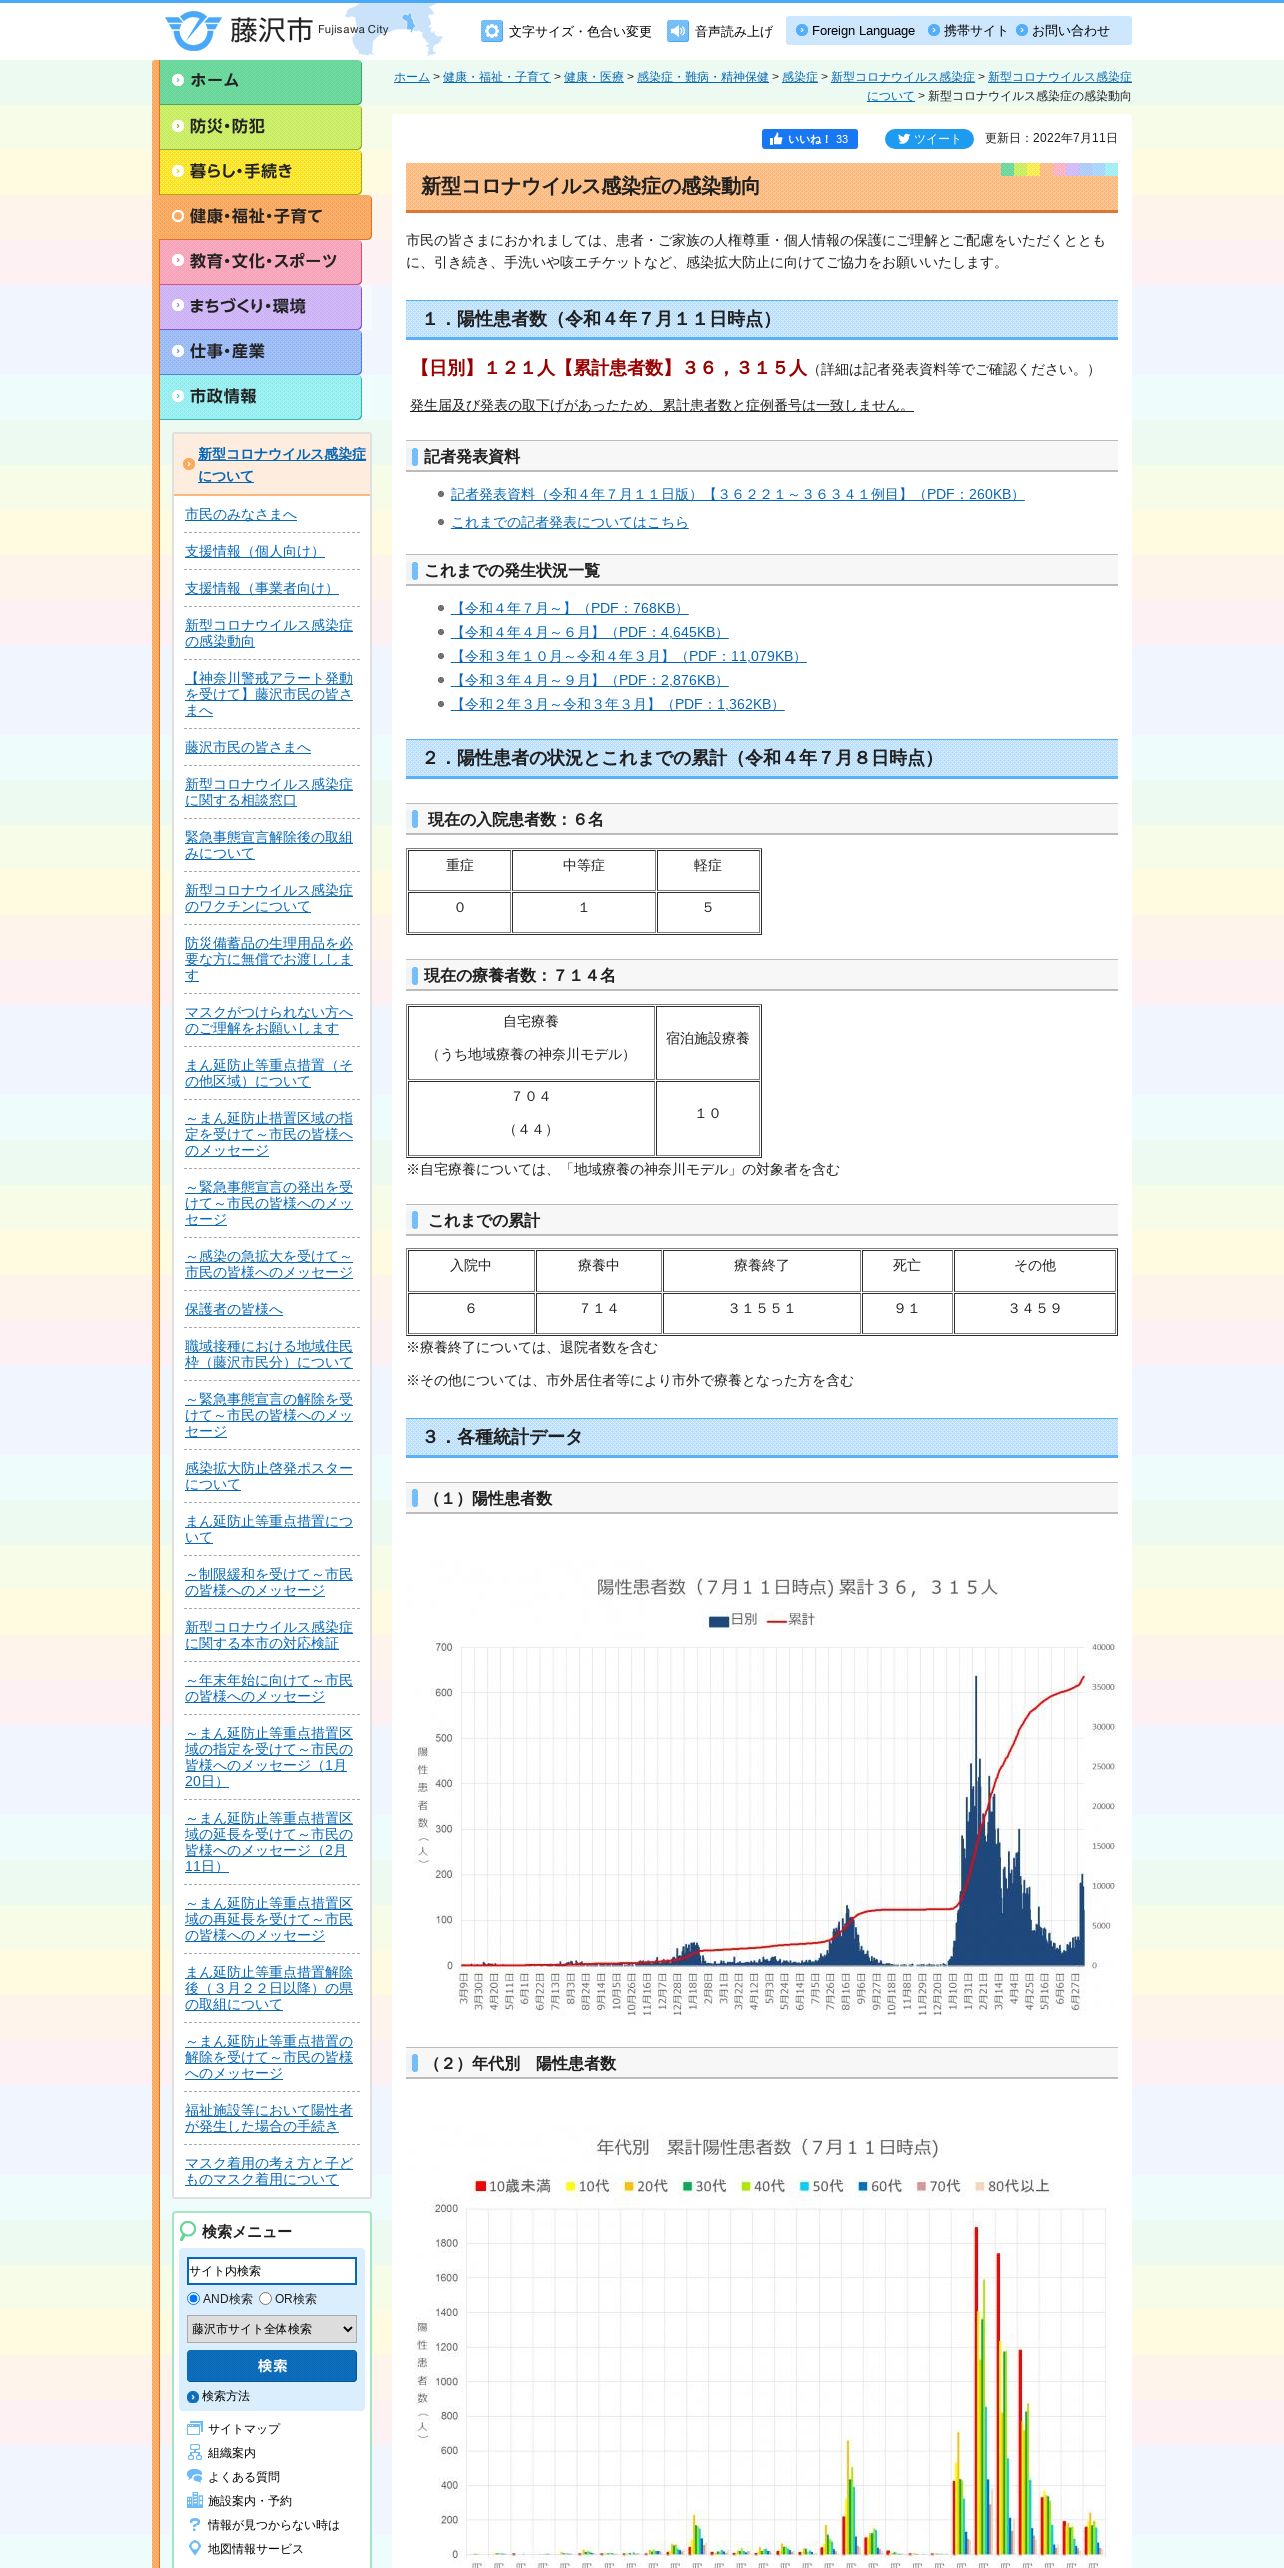Select the OR検索 radio button
The height and width of the screenshot is (2568, 1284).
click(x=266, y=2299)
